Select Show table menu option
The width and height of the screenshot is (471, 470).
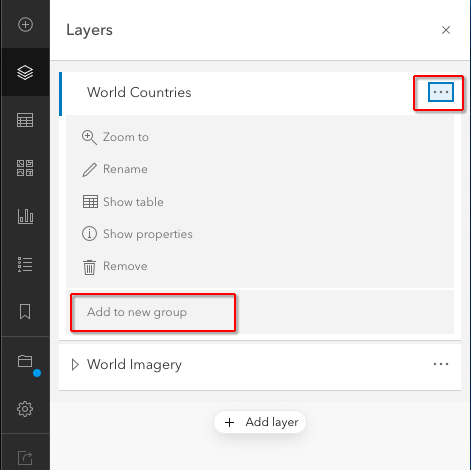pos(123,202)
